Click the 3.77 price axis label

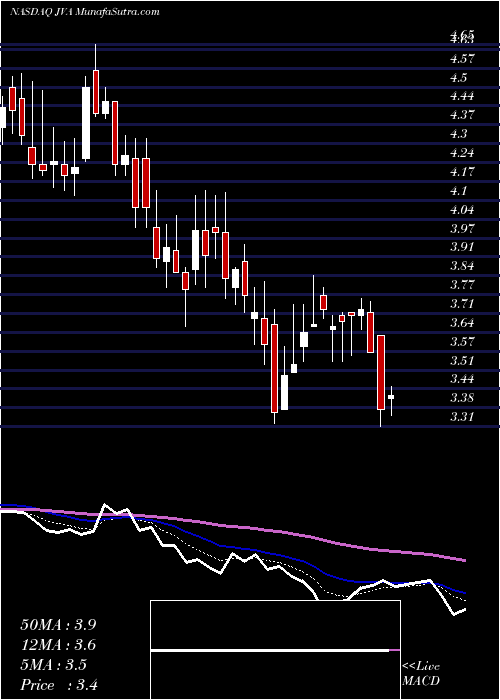pos(462,285)
